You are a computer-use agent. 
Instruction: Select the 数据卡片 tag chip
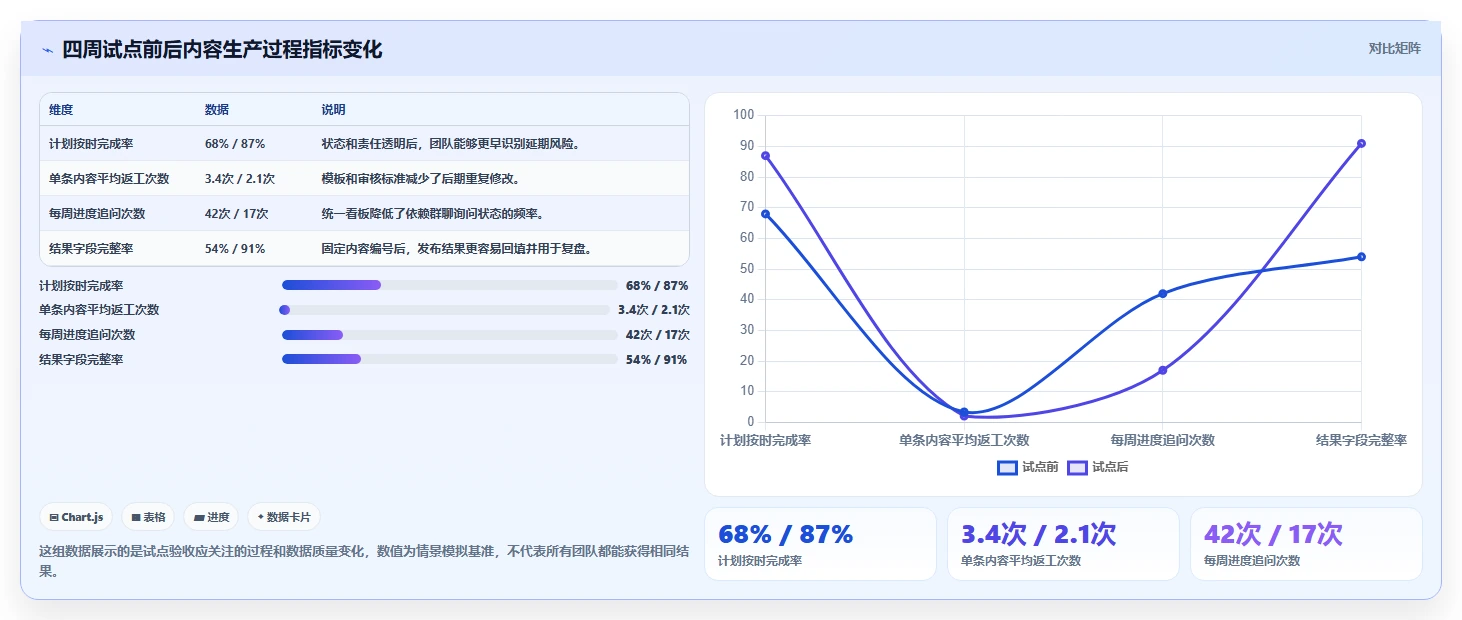pyautogui.click(x=284, y=517)
